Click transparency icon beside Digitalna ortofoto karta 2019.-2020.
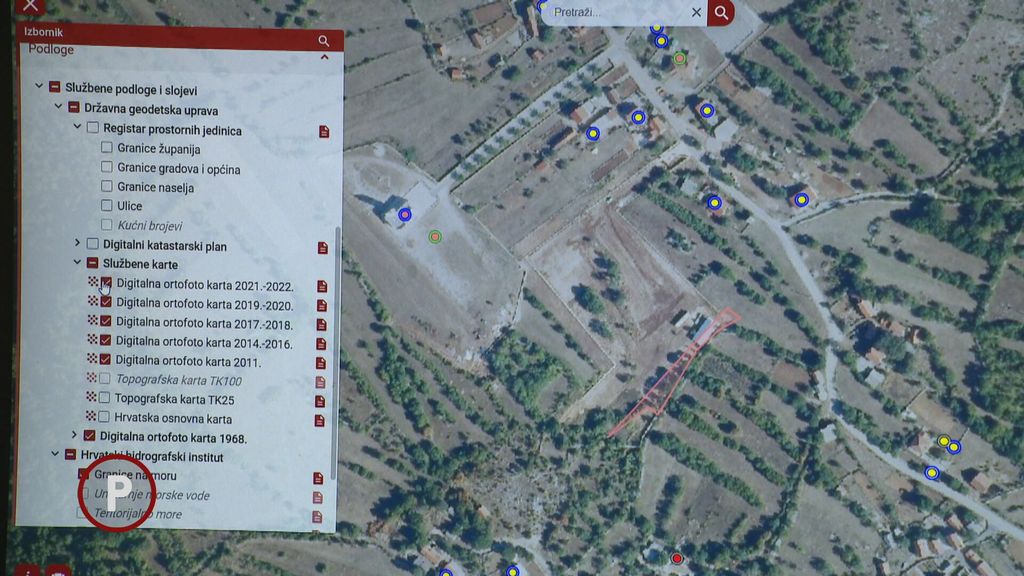 tap(93, 305)
